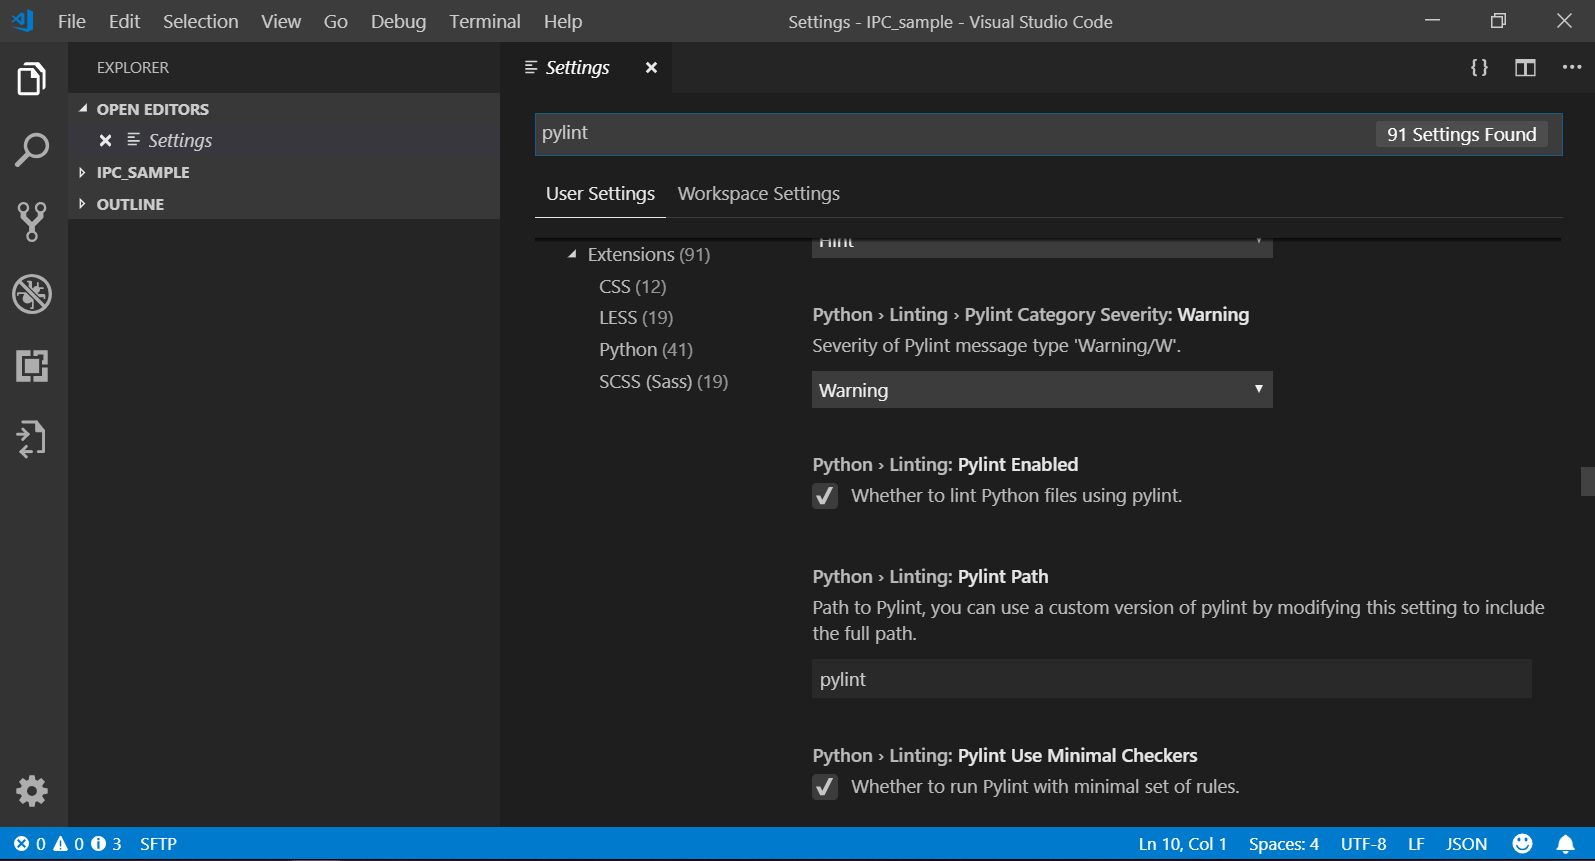
Task: Close Settings in Open Editors list
Action: [105, 140]
